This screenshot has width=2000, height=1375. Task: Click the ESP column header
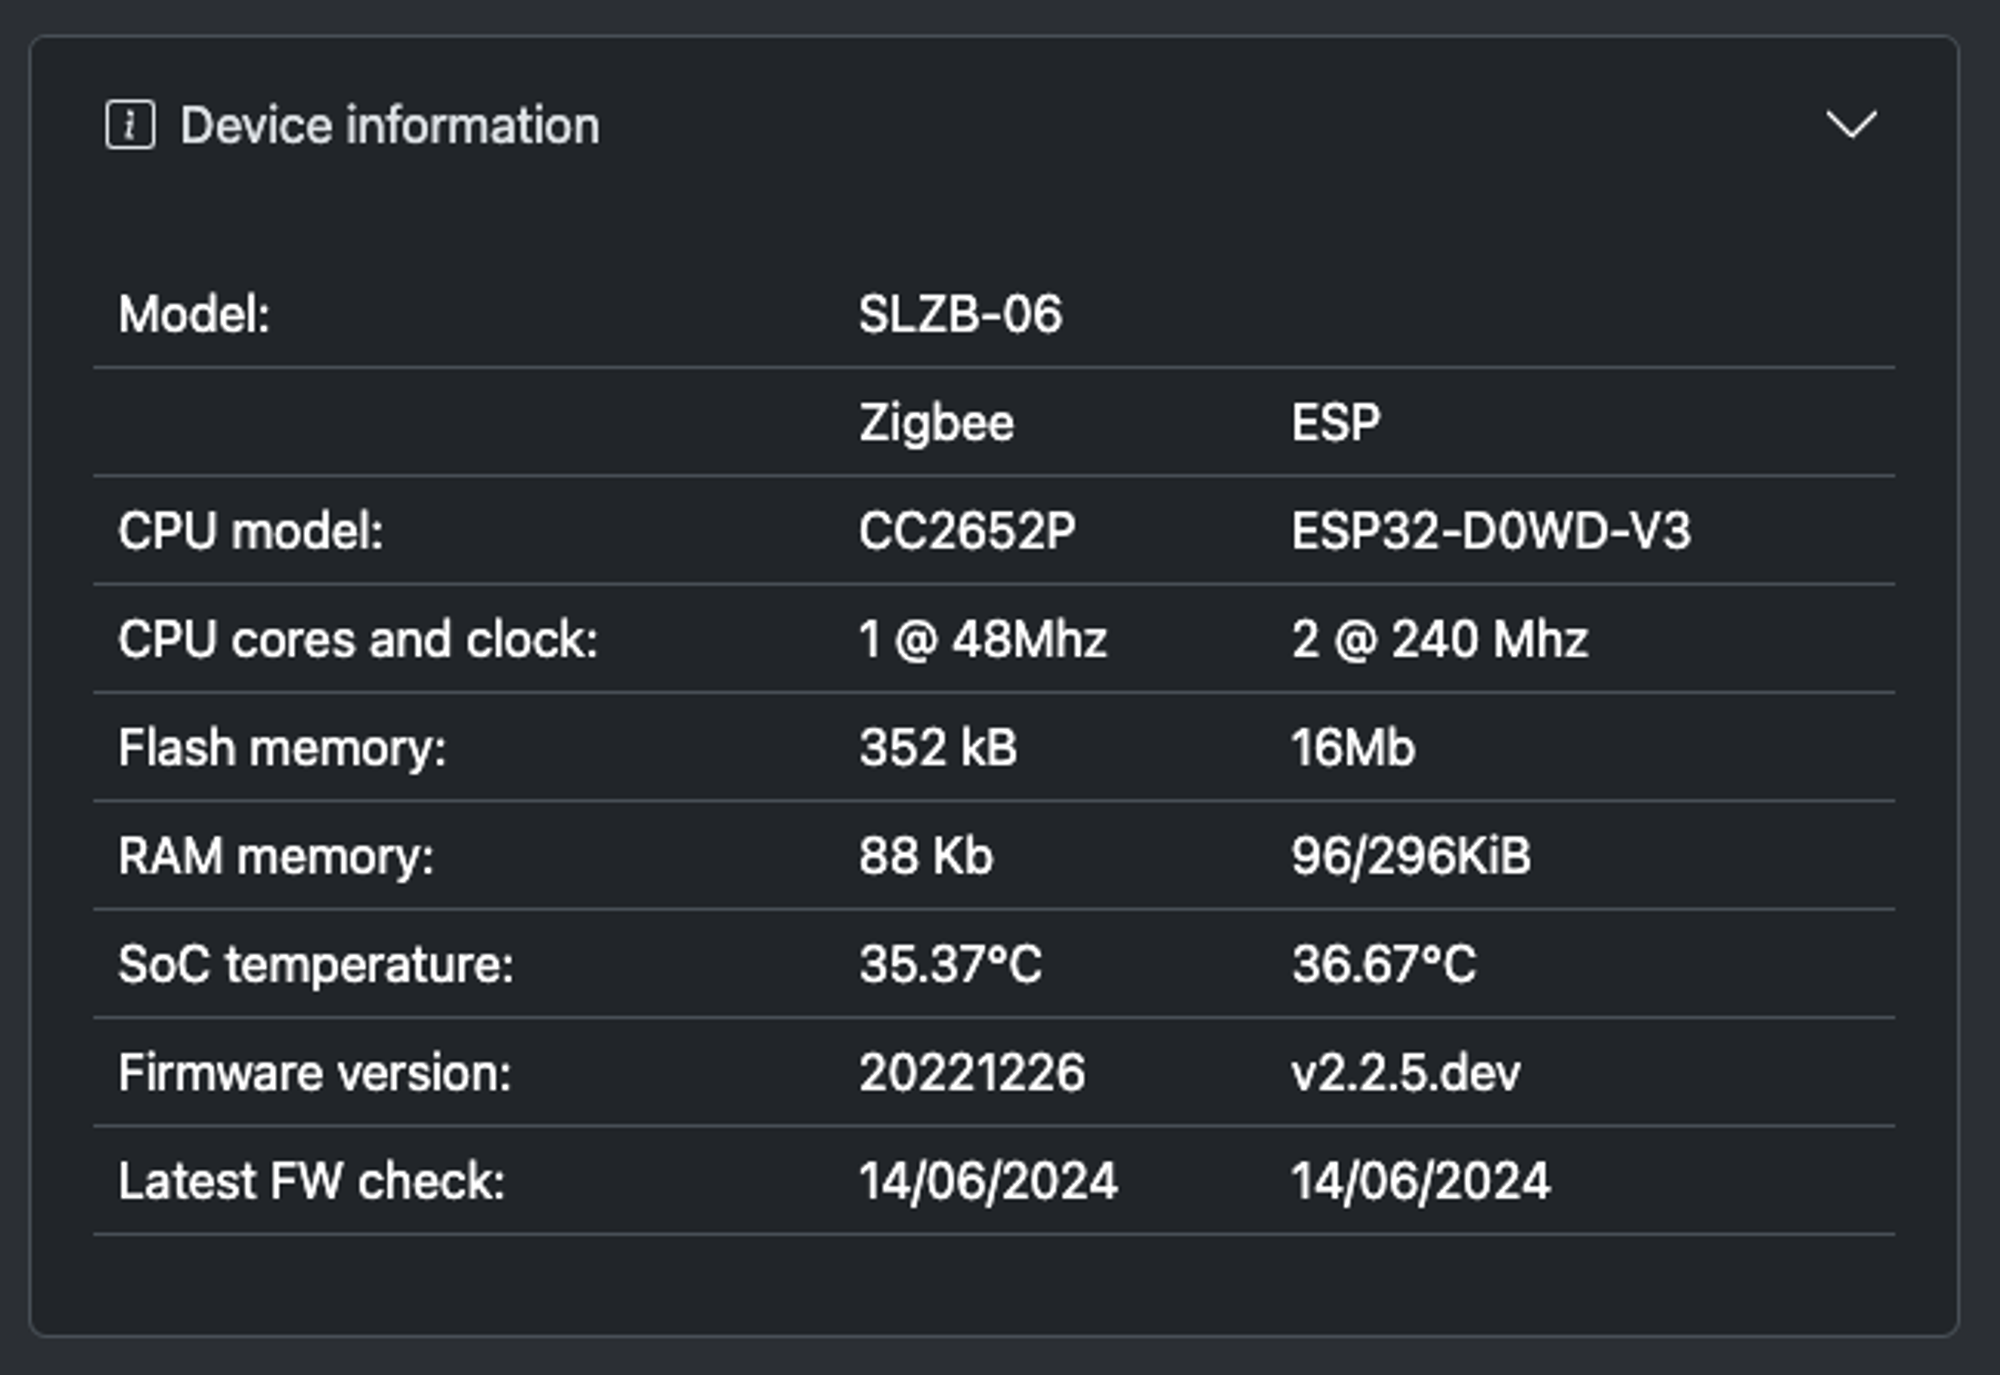[1336, 423]
